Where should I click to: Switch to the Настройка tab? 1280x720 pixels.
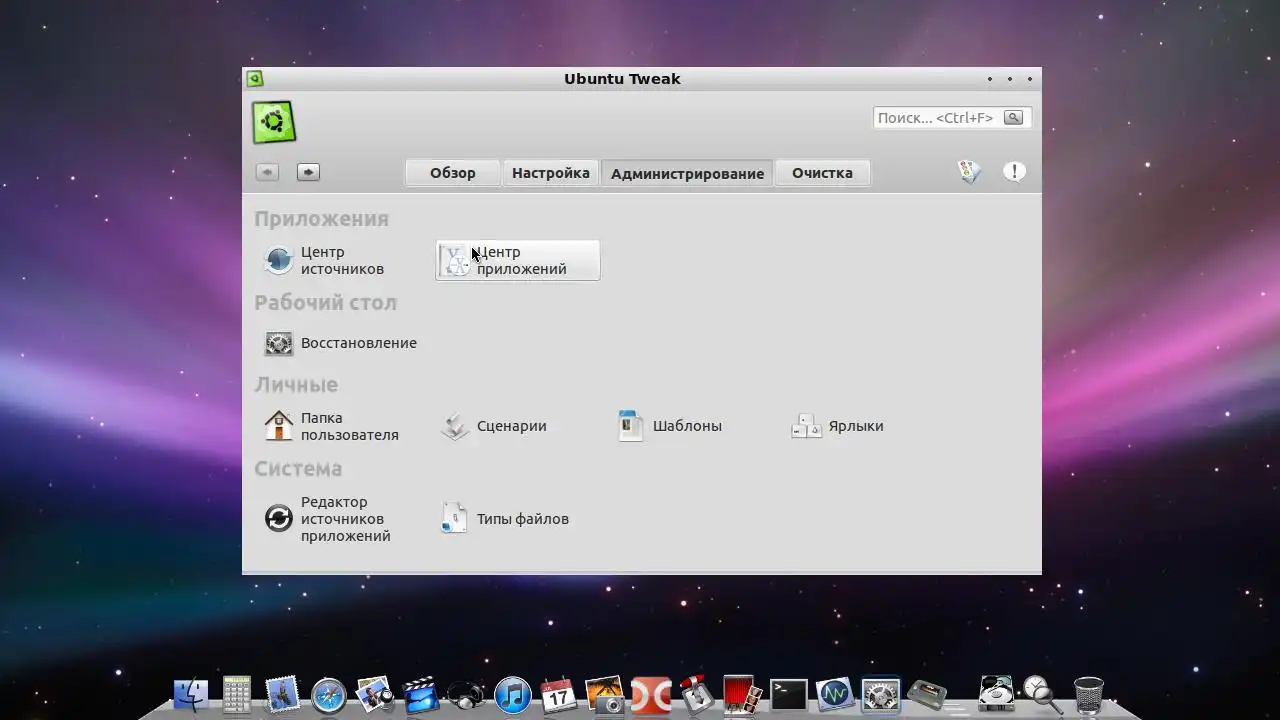pyautogui.click(x=551, y=173)
